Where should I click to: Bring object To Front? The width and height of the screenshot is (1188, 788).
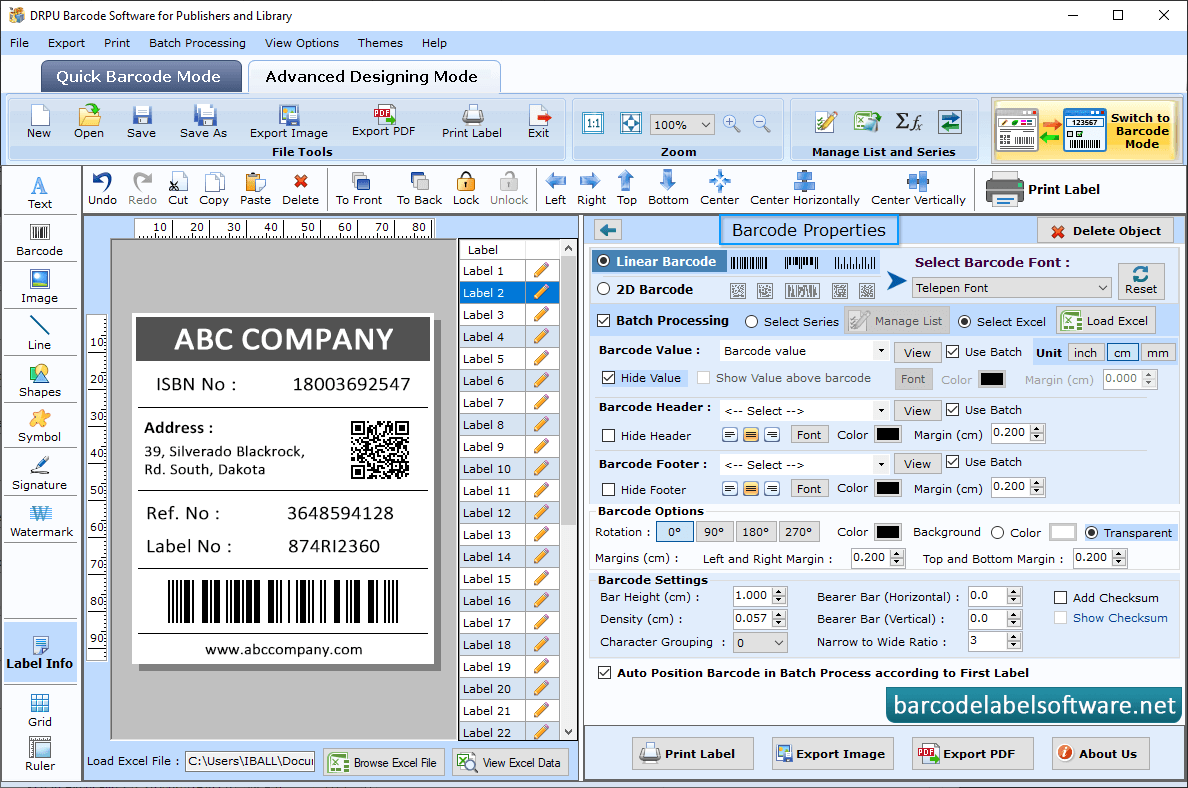(359, 189)
